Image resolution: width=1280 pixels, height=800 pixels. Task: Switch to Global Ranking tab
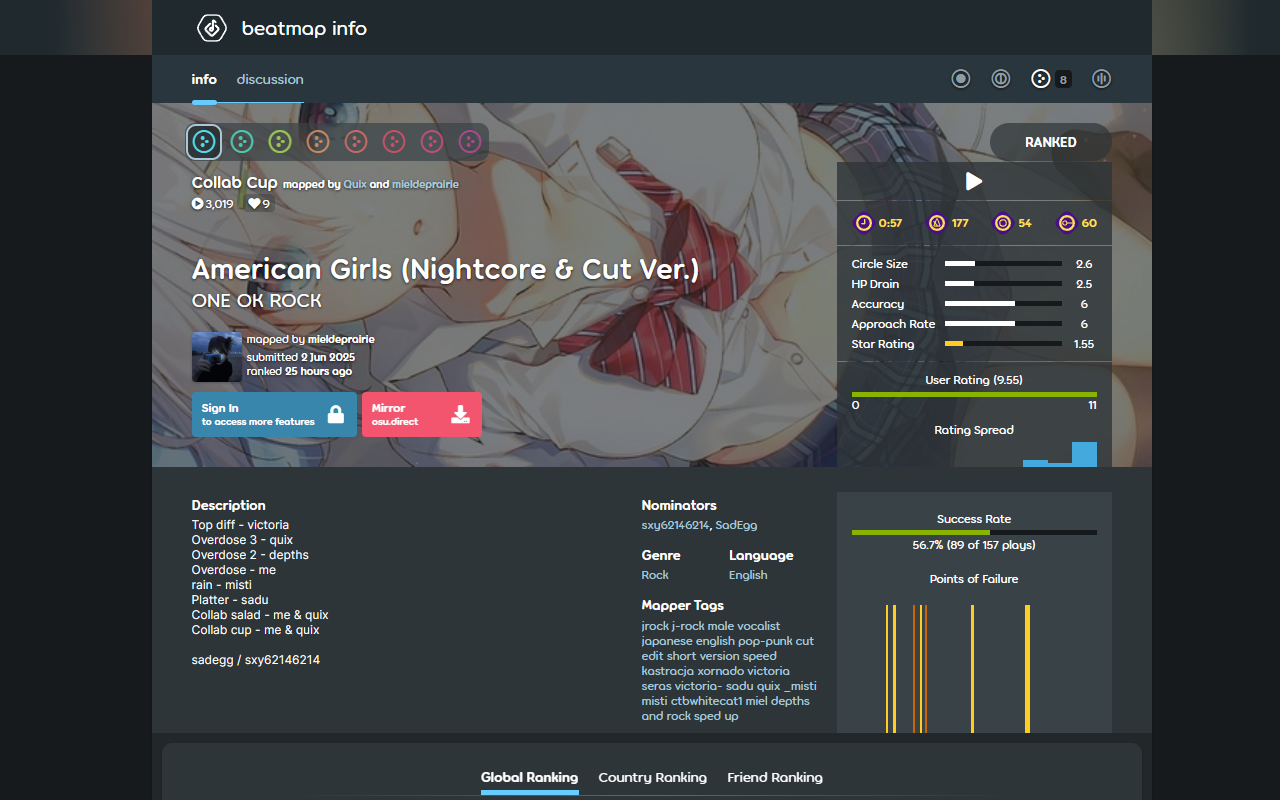tap(529, 777)
